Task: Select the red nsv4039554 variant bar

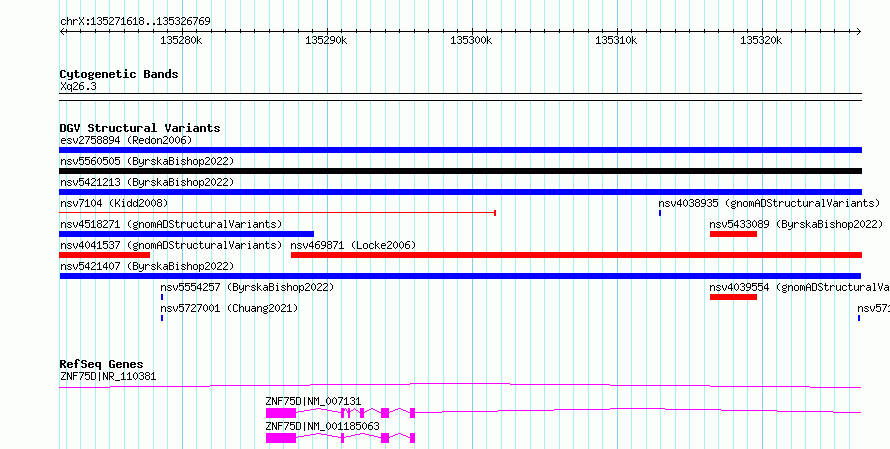Action: click(x=733, y=297)
